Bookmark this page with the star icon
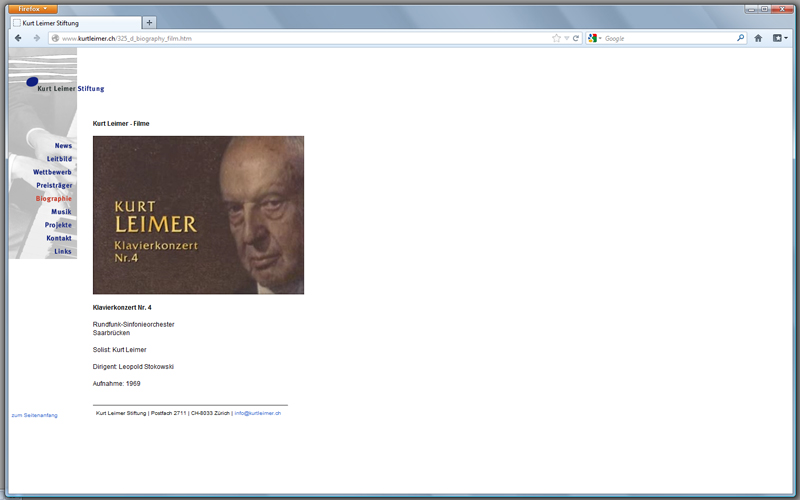This screenshot has height=500, width=800. (x=556, y=38)
